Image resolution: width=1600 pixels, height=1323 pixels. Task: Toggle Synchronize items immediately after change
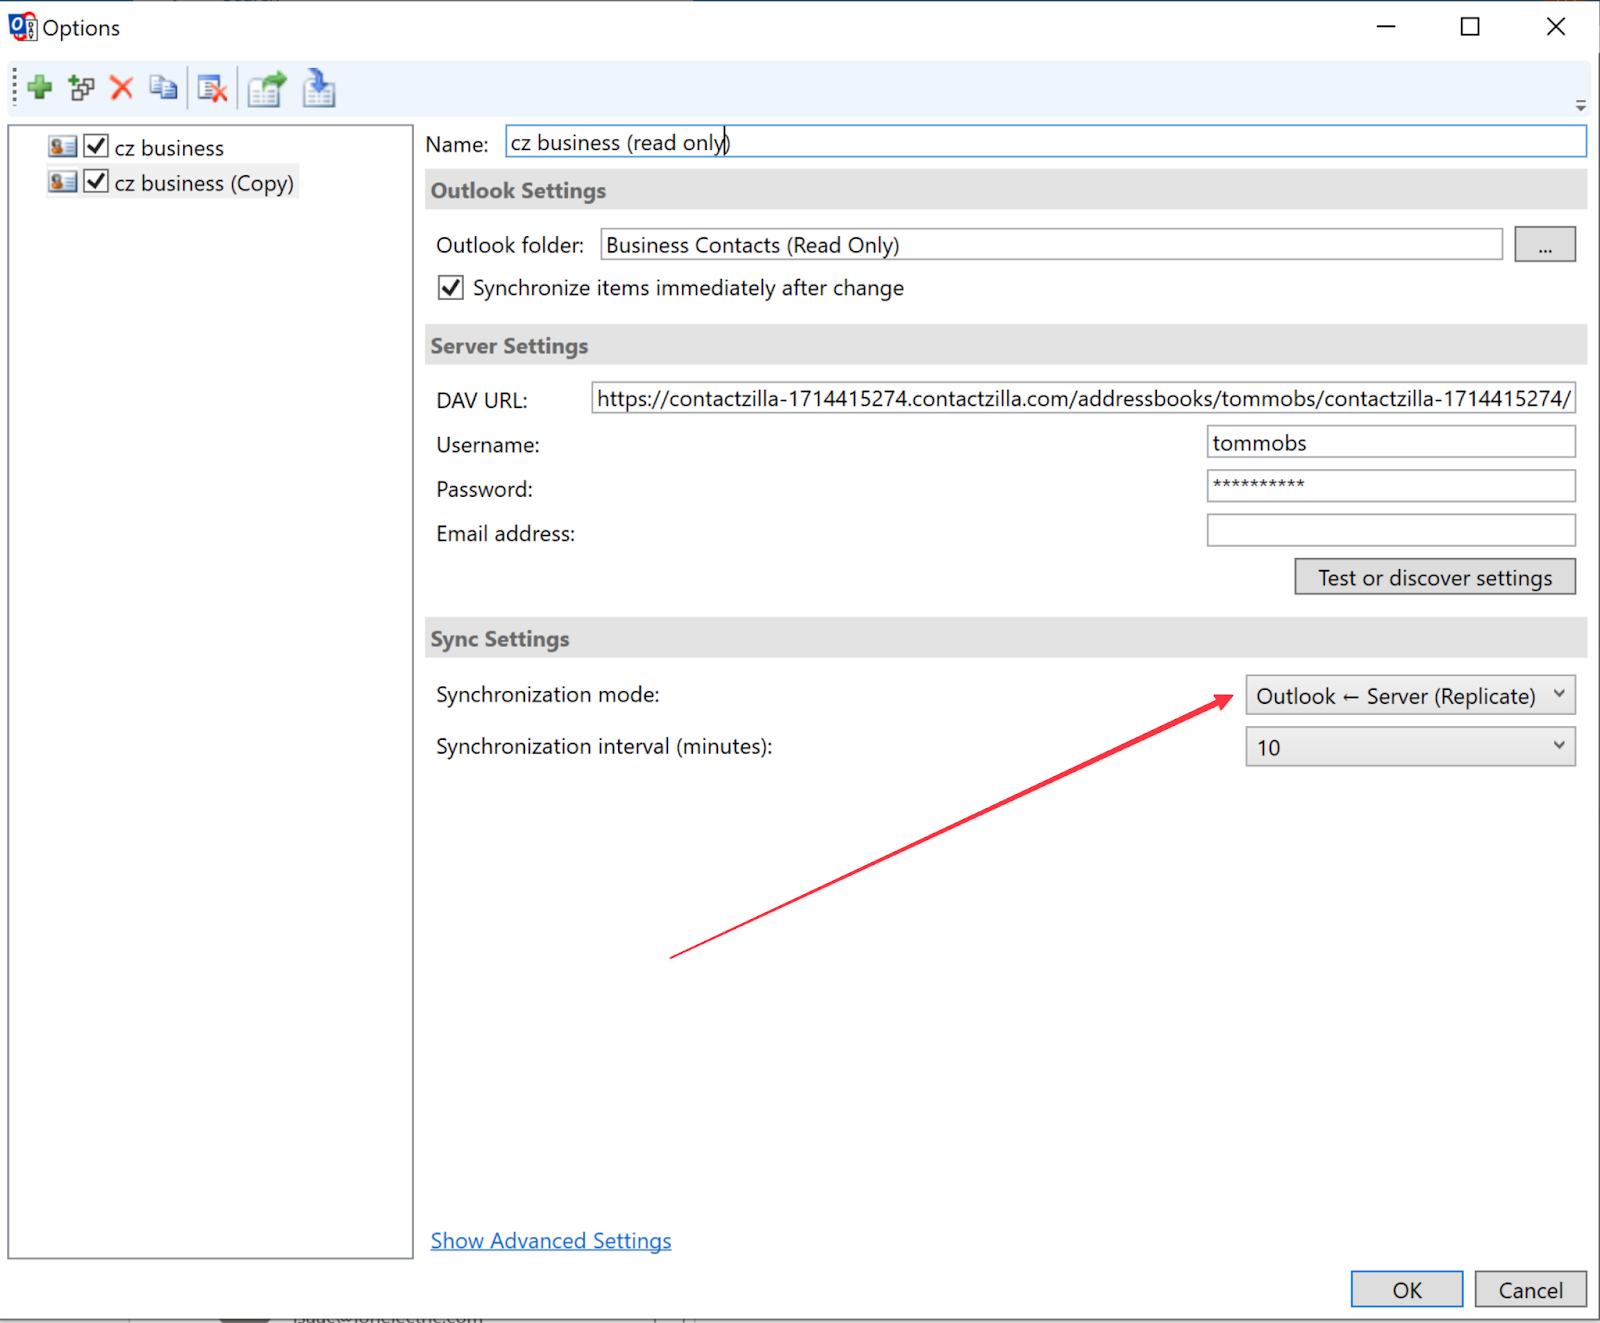tap(451, 288)
